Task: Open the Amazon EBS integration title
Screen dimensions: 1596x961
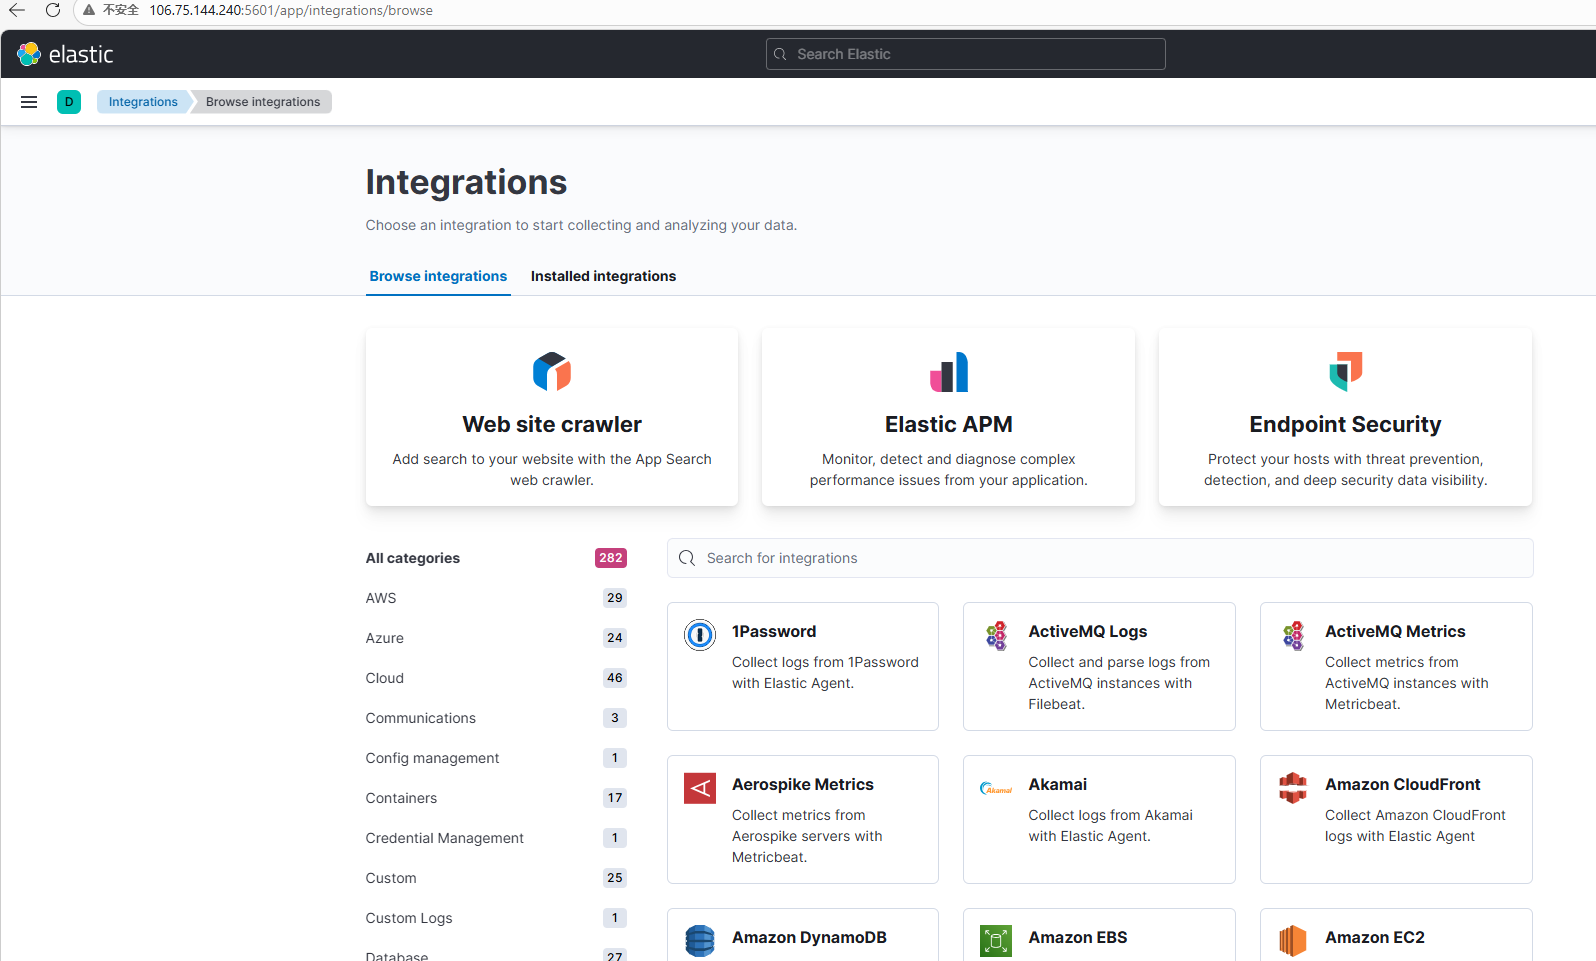Action: (1078, 937)
